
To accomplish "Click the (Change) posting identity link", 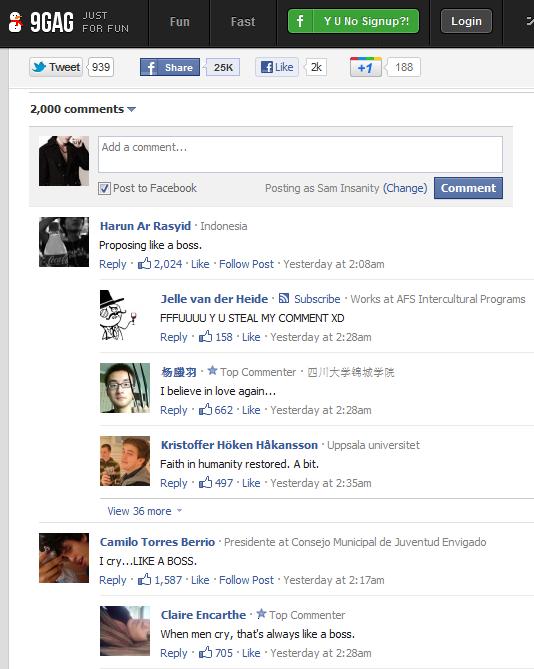I will coord(405,188).
